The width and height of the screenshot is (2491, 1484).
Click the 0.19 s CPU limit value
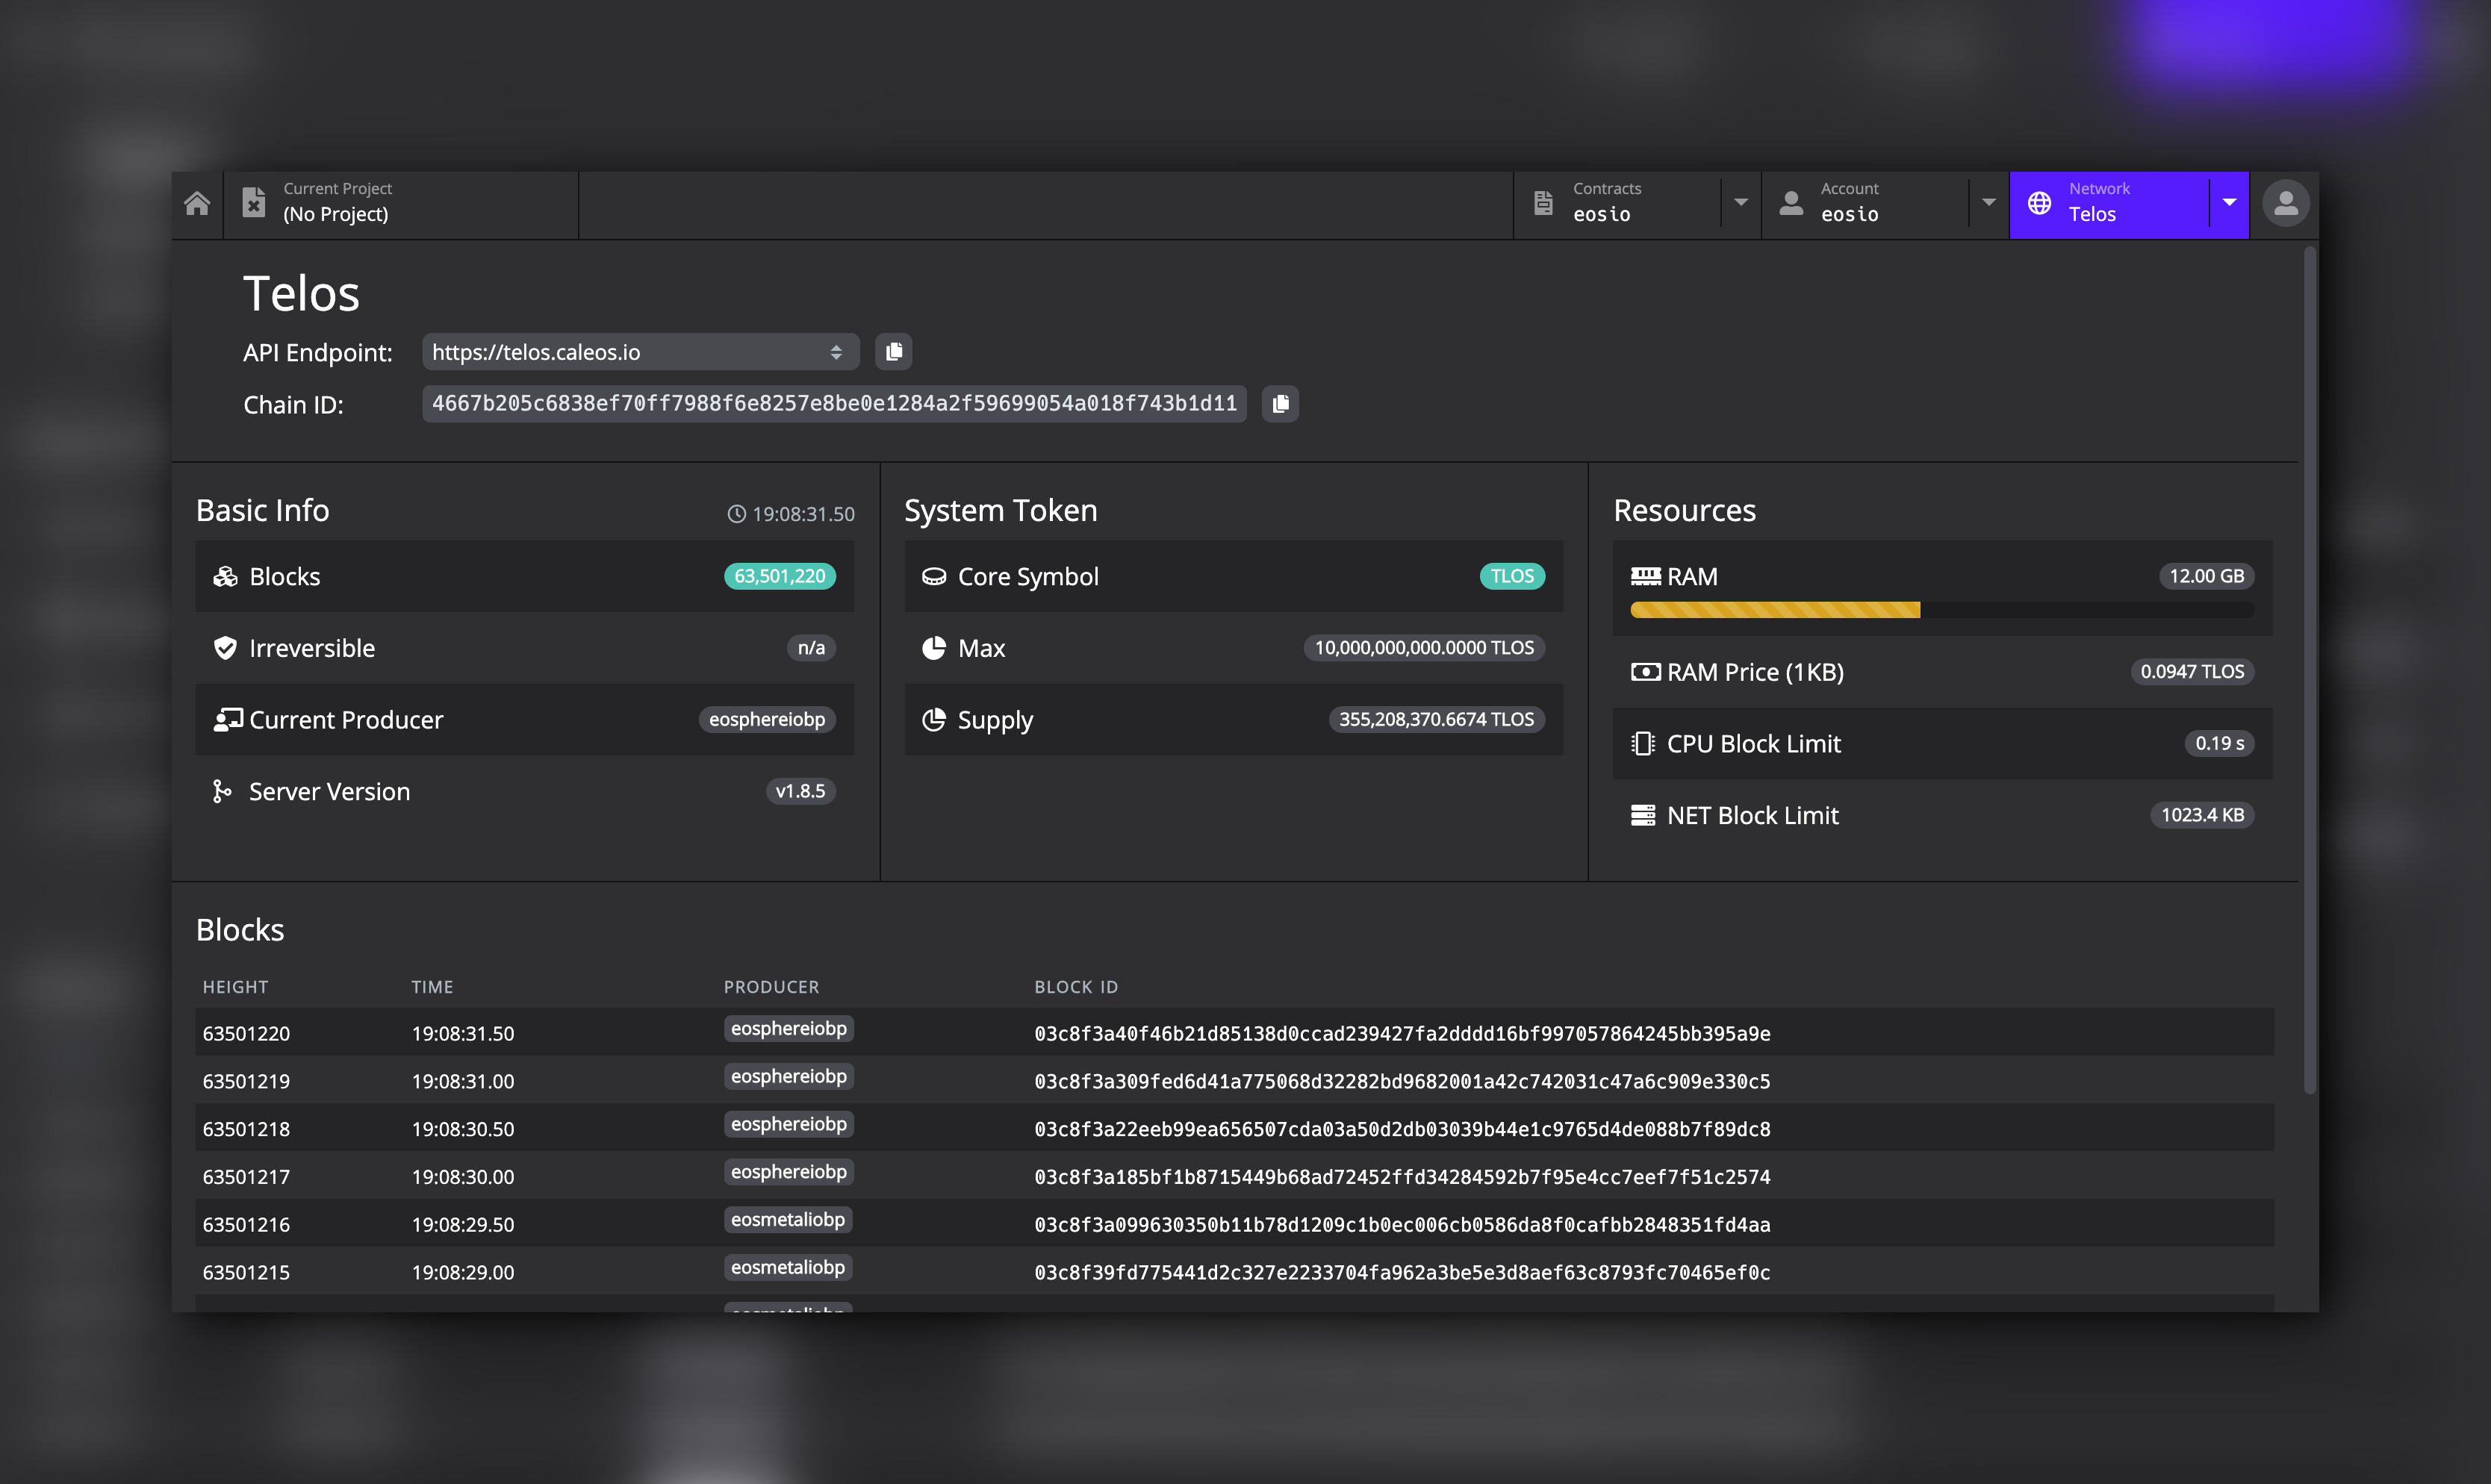pos(2219,743)
